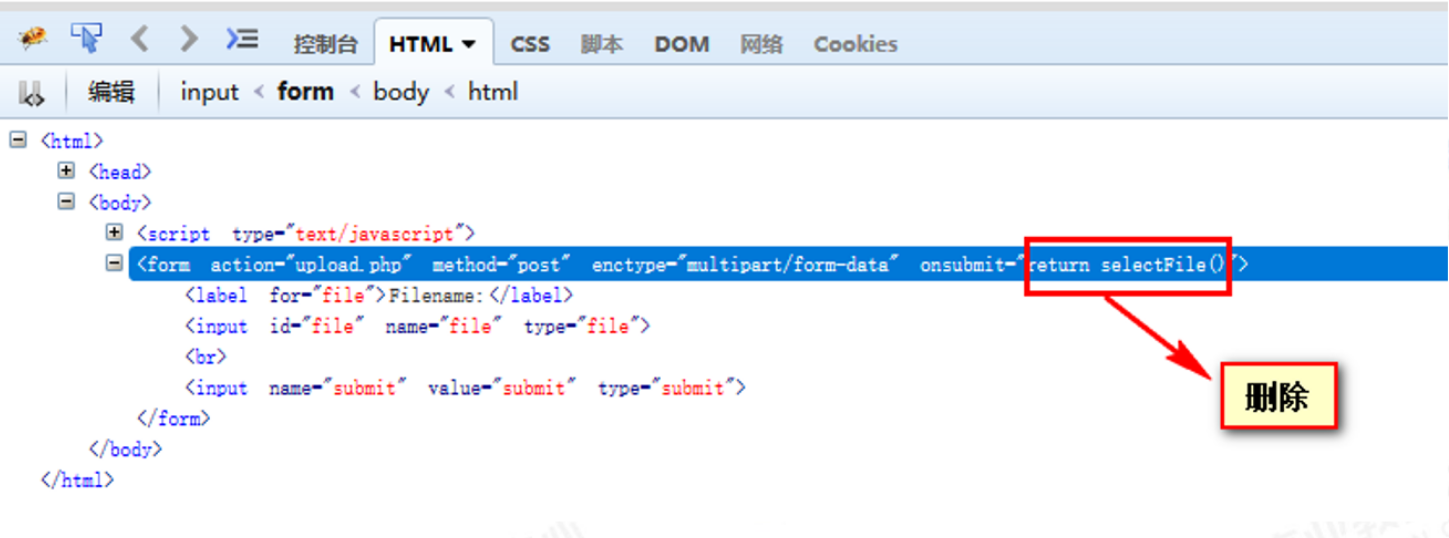Open the HTML tab dropdown arrow
Viewport: 1449px width, 538px height.
point(469,44)
